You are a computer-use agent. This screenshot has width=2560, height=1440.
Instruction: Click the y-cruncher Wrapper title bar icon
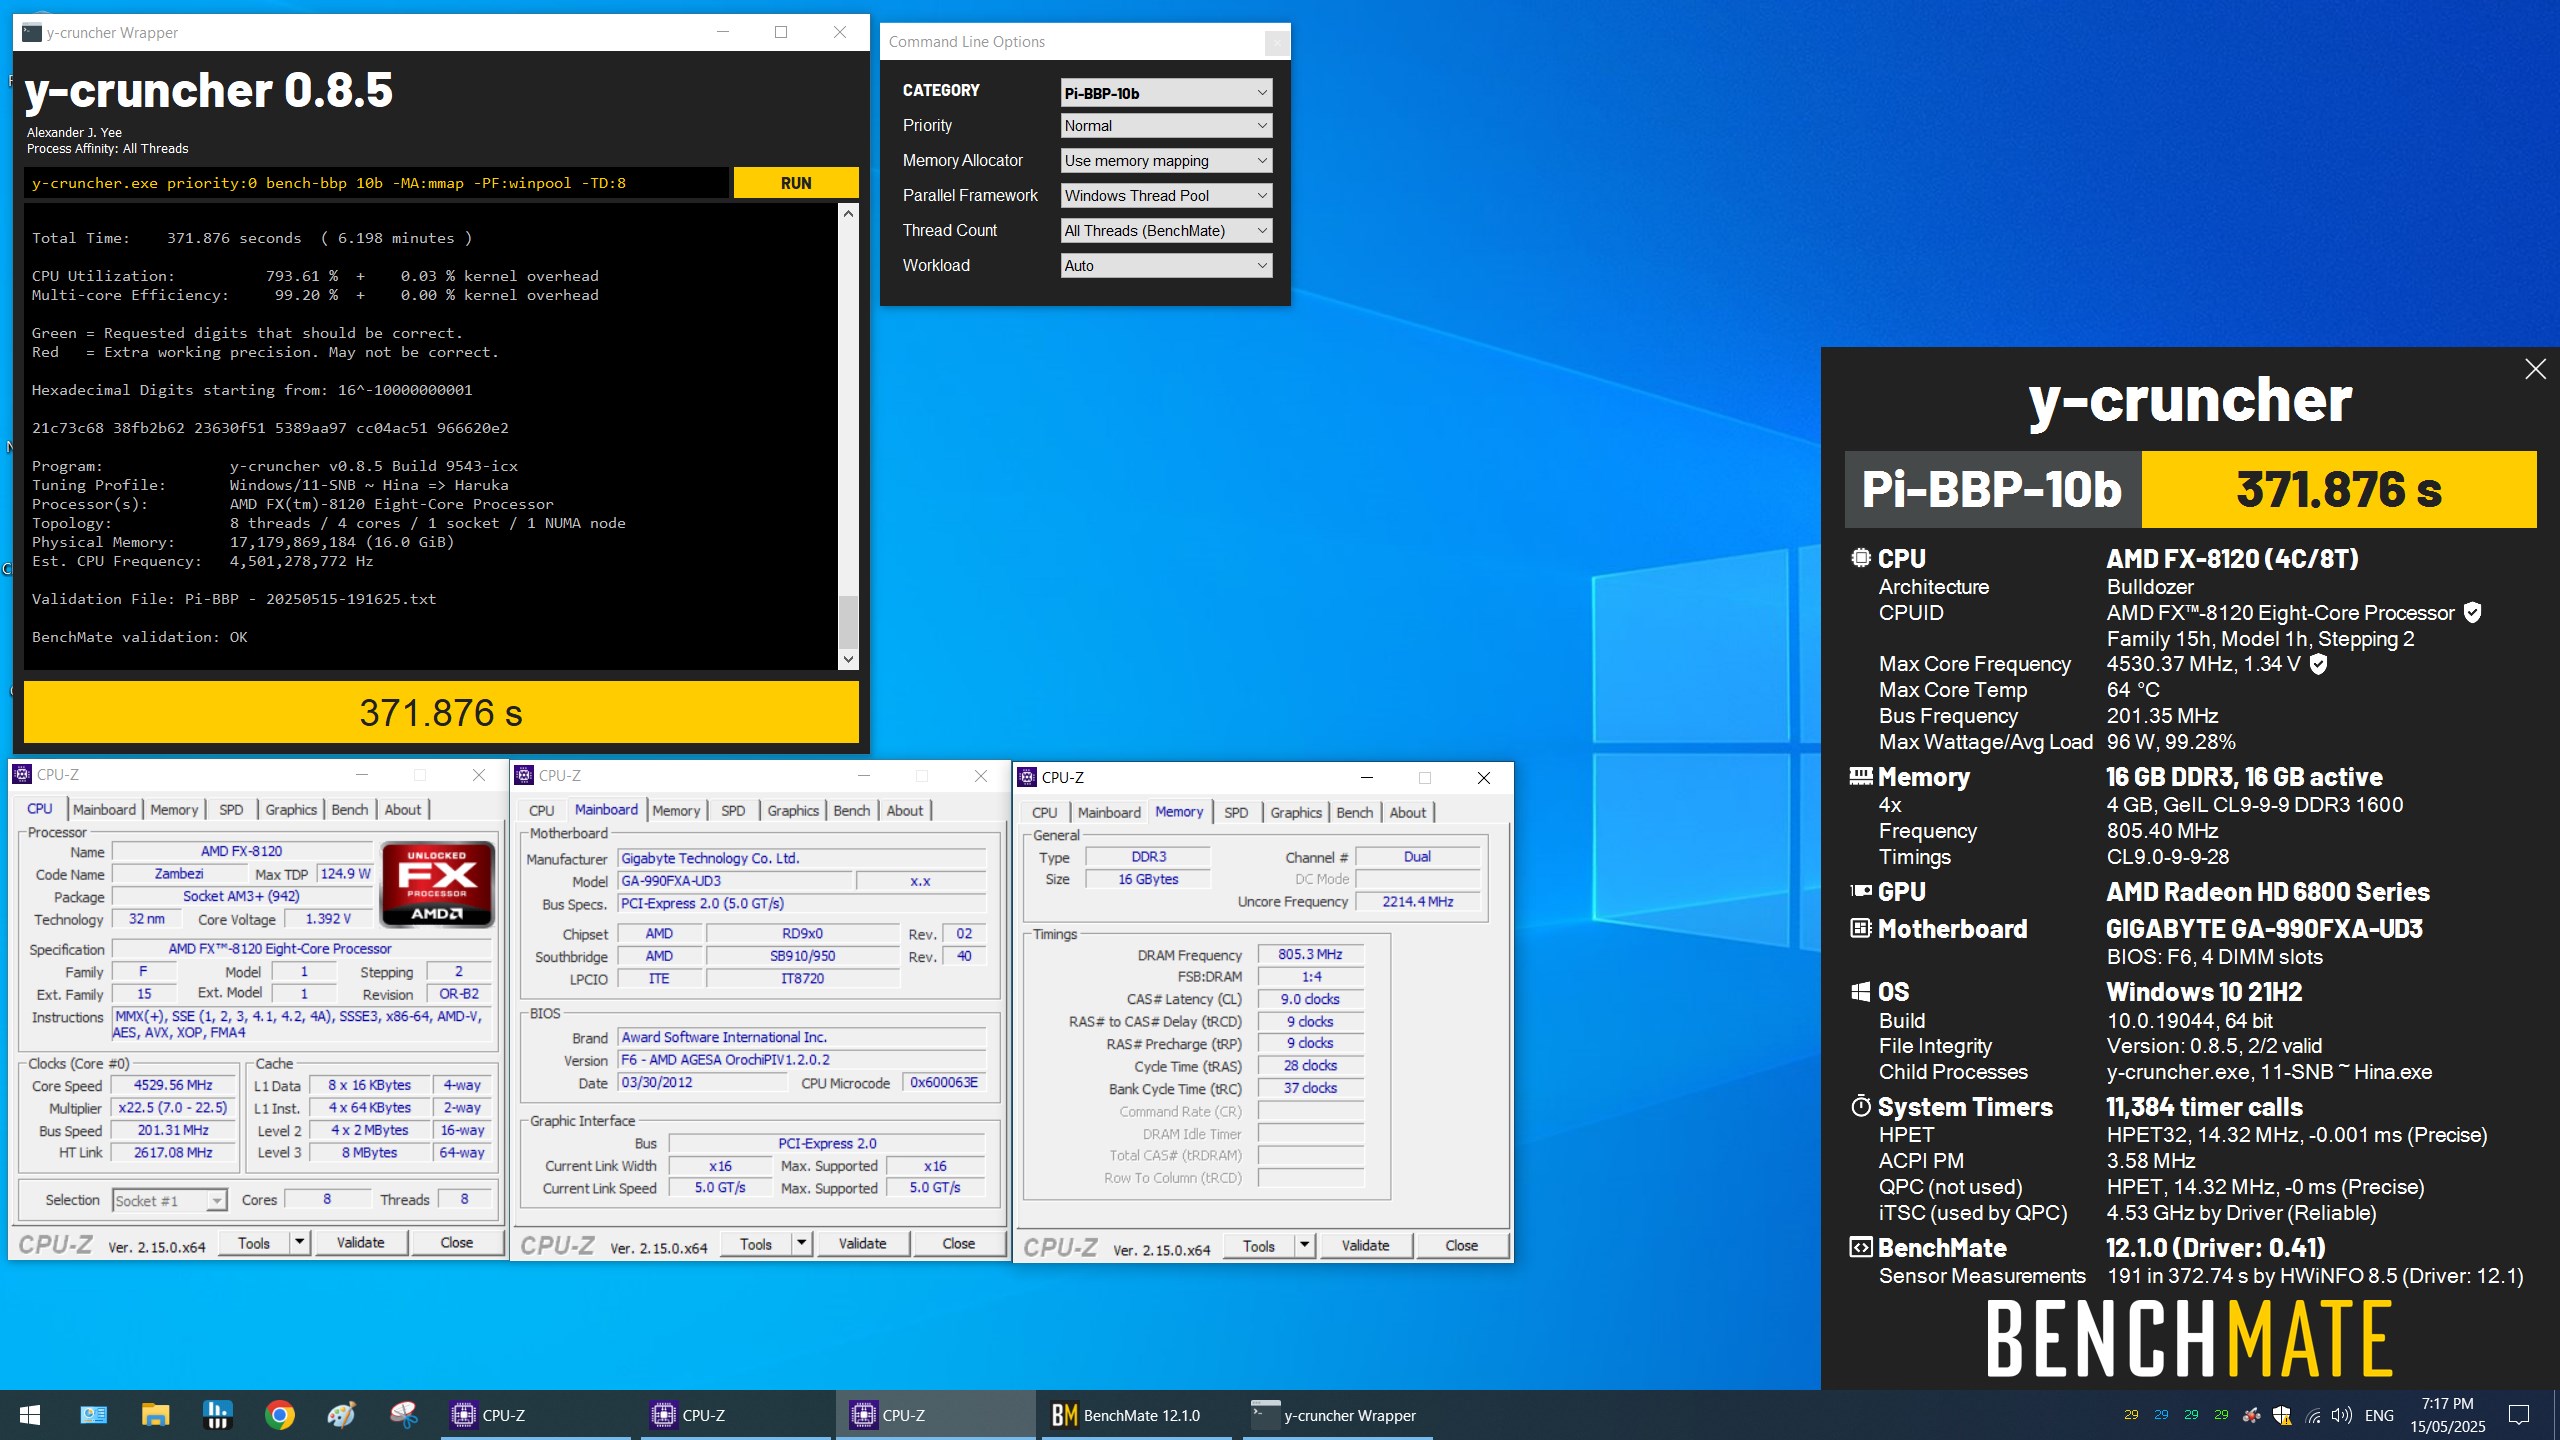click(32, 32)
